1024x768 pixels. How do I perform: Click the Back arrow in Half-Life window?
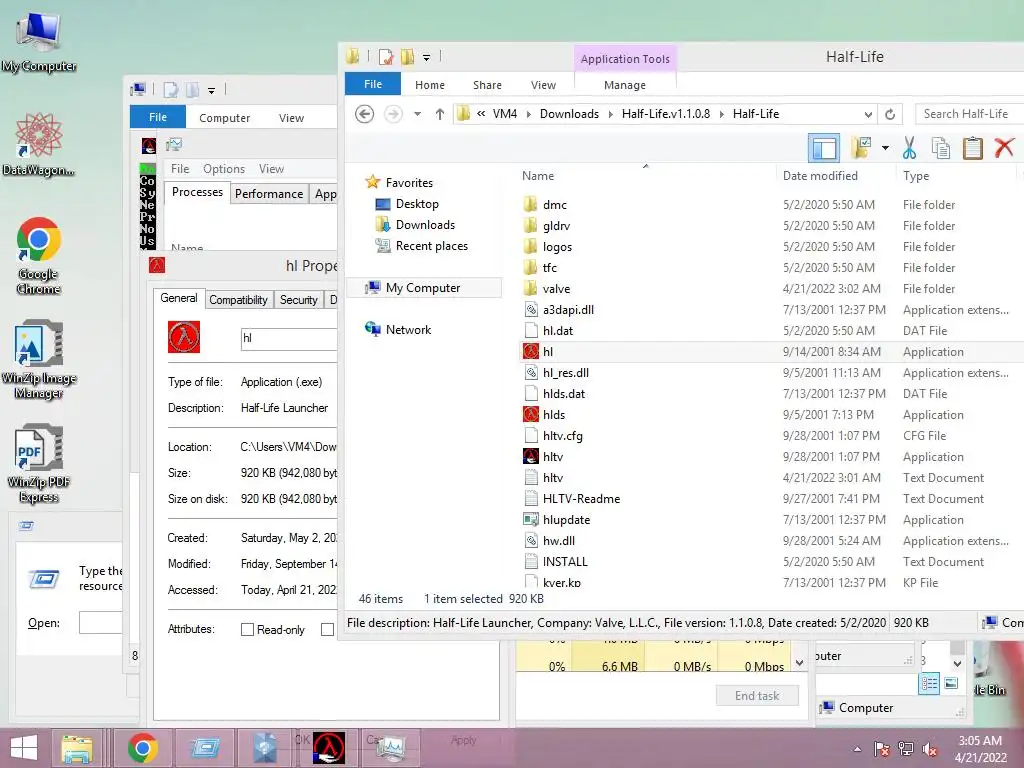364,114
